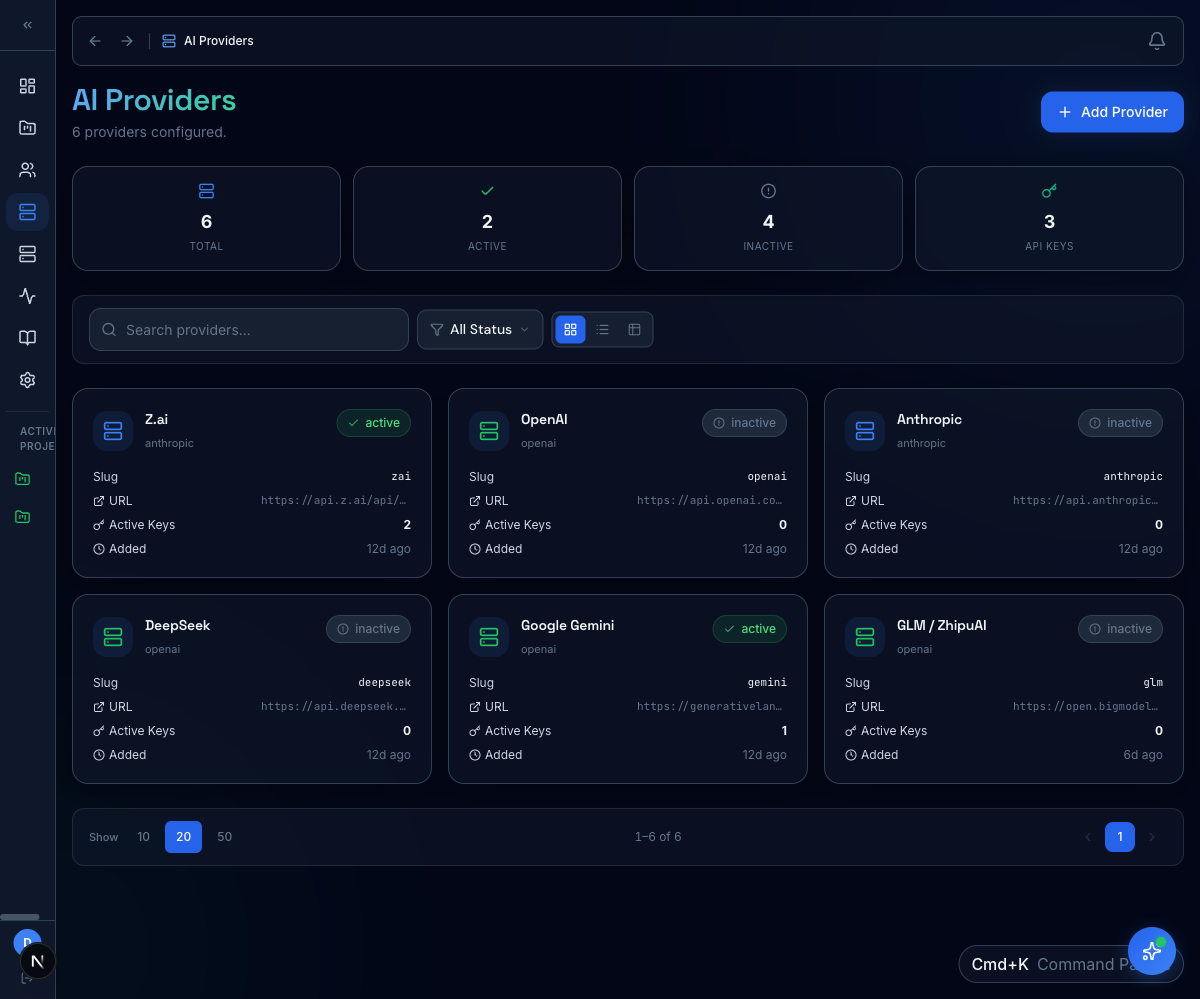Go forward with the right arrow
Screen dimensions: 1200x999
tap(127, 41)
